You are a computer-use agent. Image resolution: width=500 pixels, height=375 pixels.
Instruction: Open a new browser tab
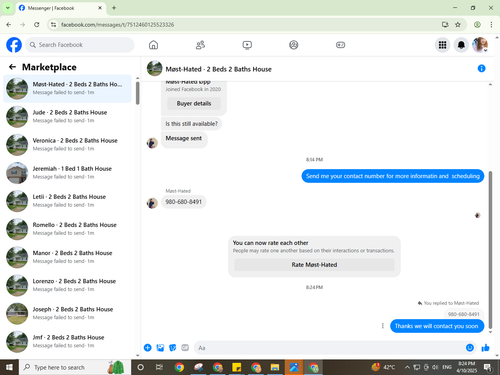coord(114,8)
